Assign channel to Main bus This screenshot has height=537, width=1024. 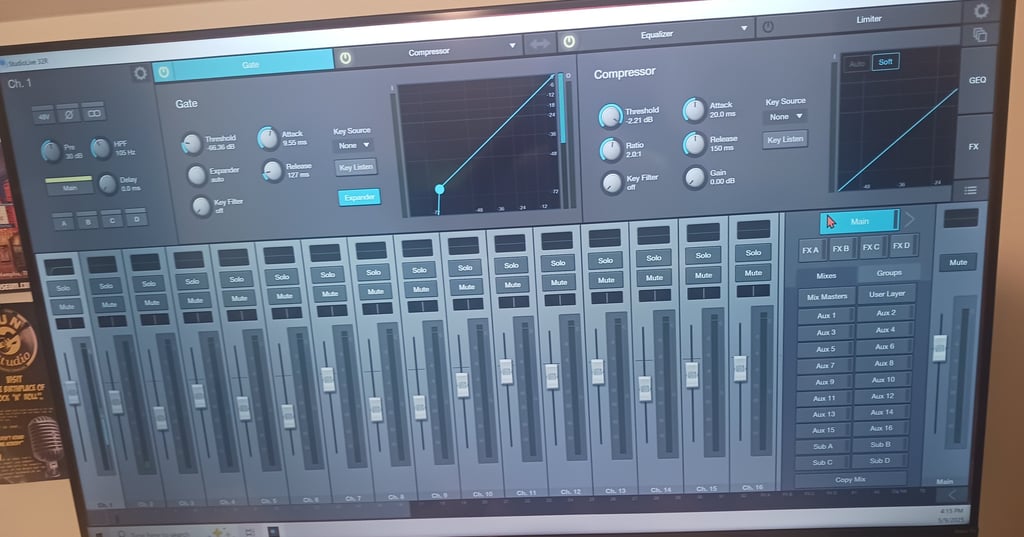69,188
